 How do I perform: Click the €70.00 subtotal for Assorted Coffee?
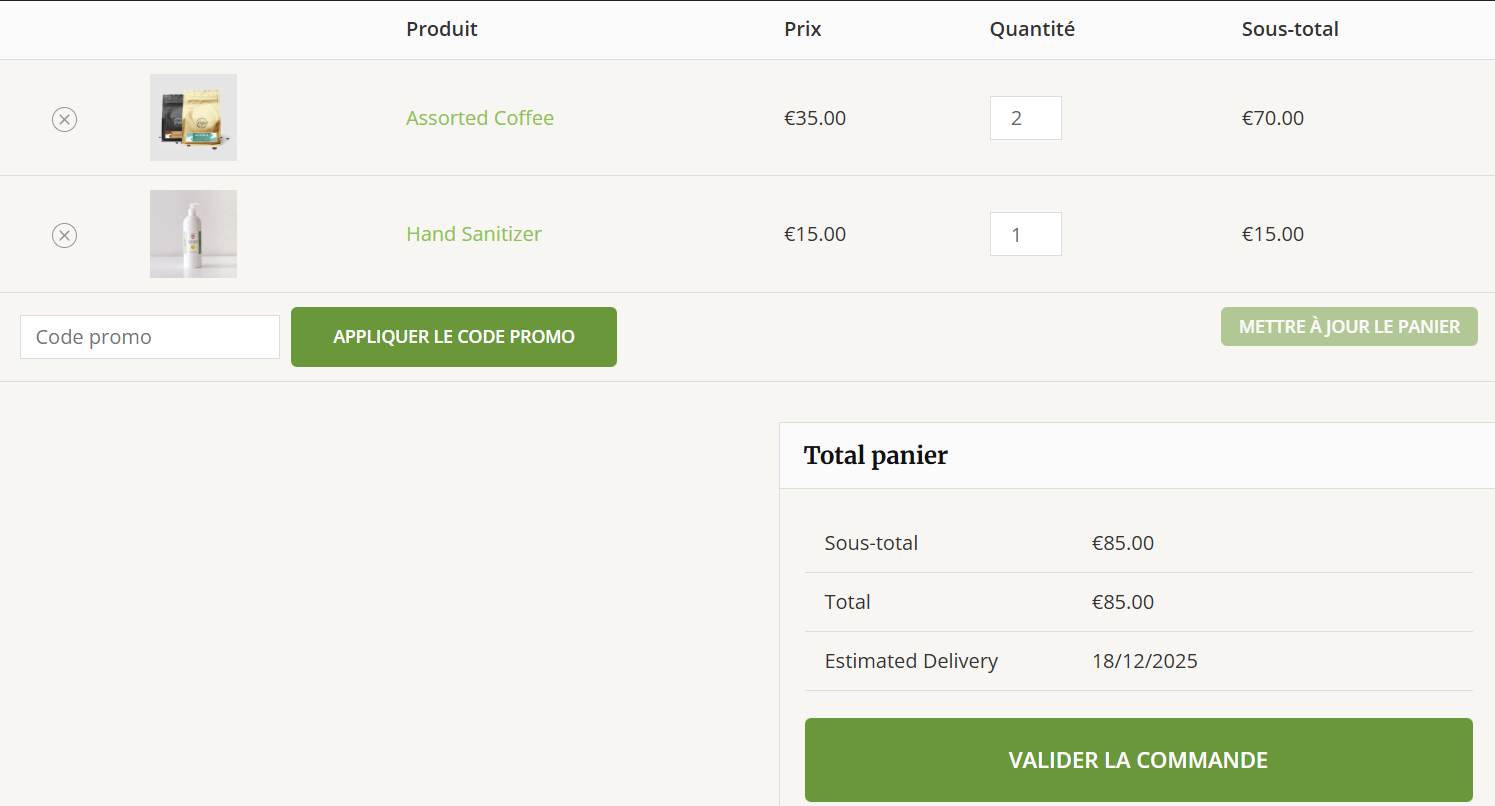tap(1273, 117)
